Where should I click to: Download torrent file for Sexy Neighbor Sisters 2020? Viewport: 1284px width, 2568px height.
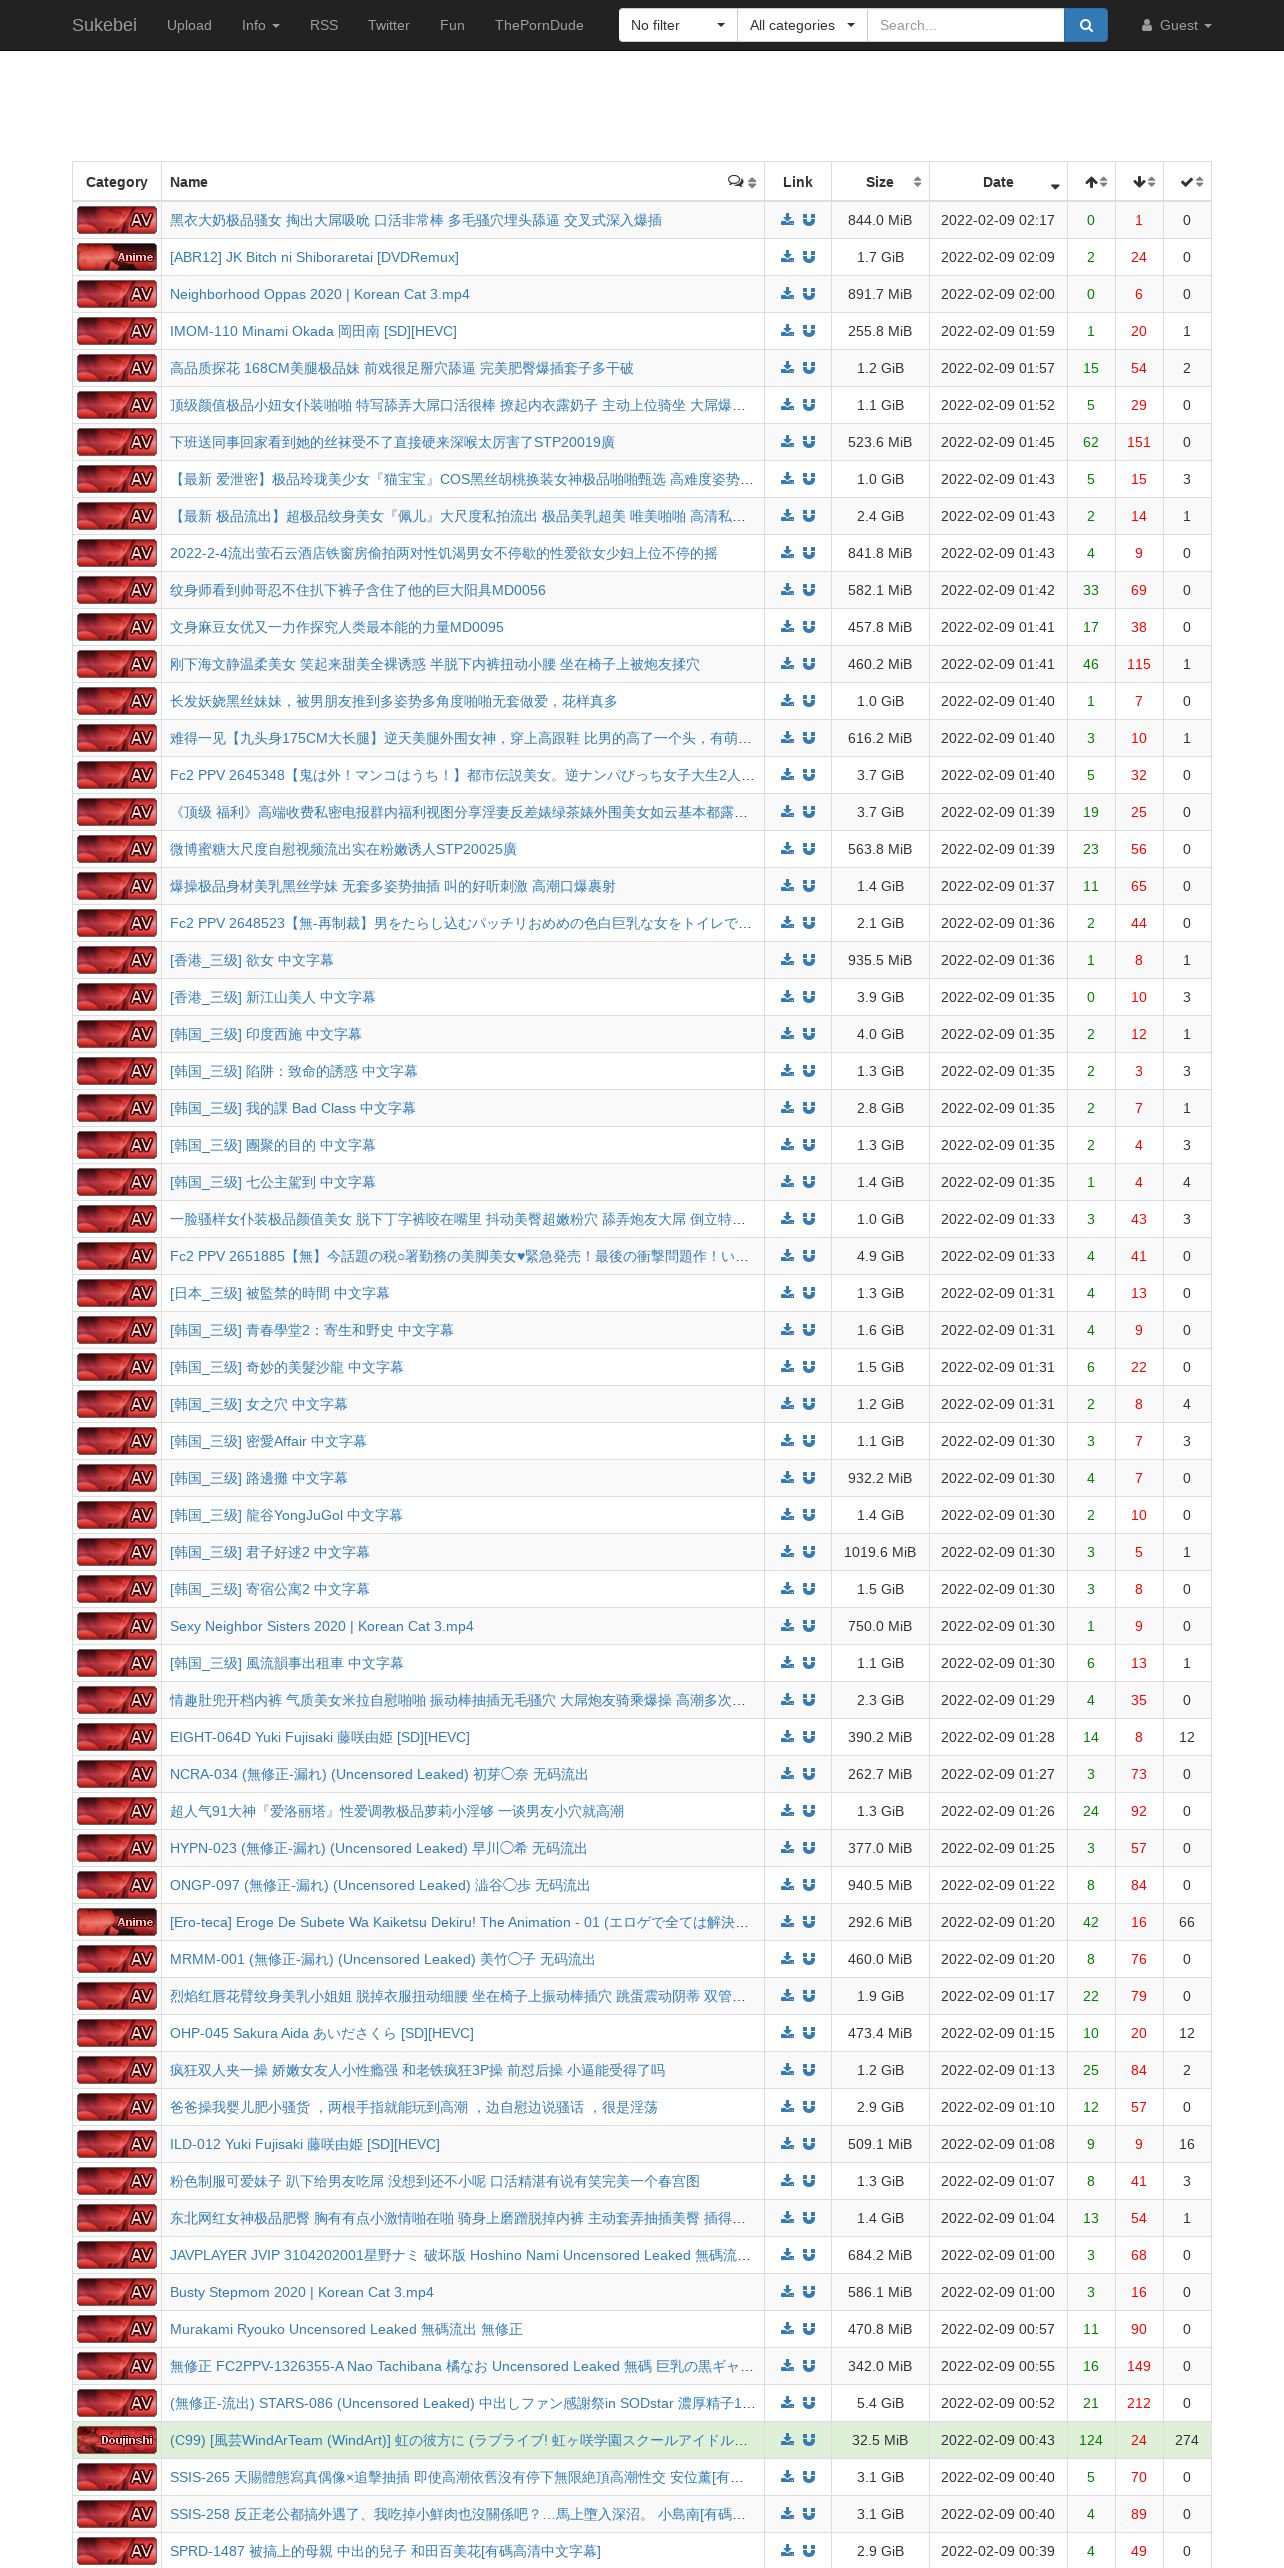[x=788, y=1626]
